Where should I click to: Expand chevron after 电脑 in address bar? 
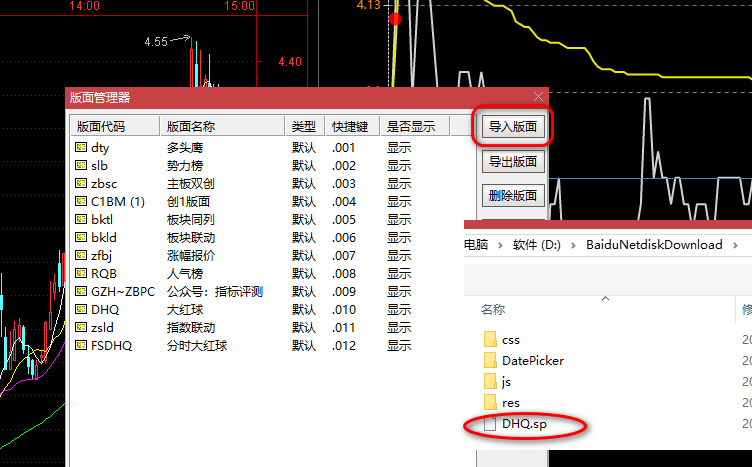click(500, 245)
